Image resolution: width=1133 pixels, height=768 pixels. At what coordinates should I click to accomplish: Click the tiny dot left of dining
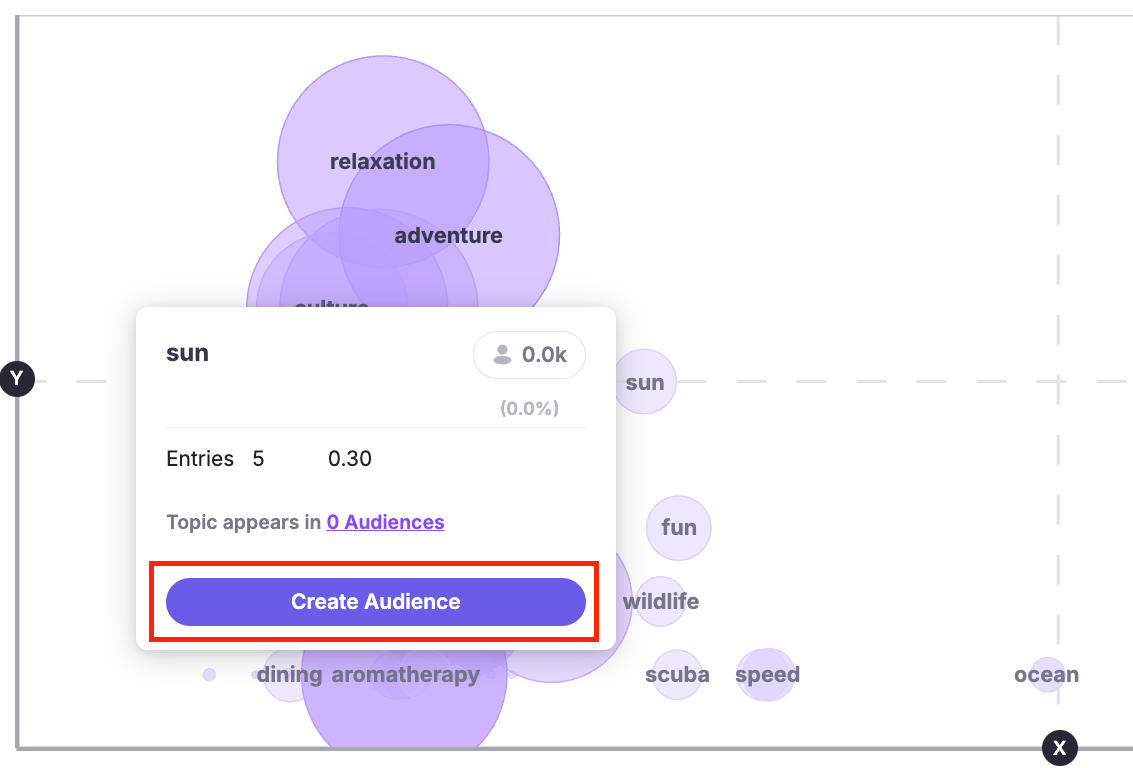point(209,675)
